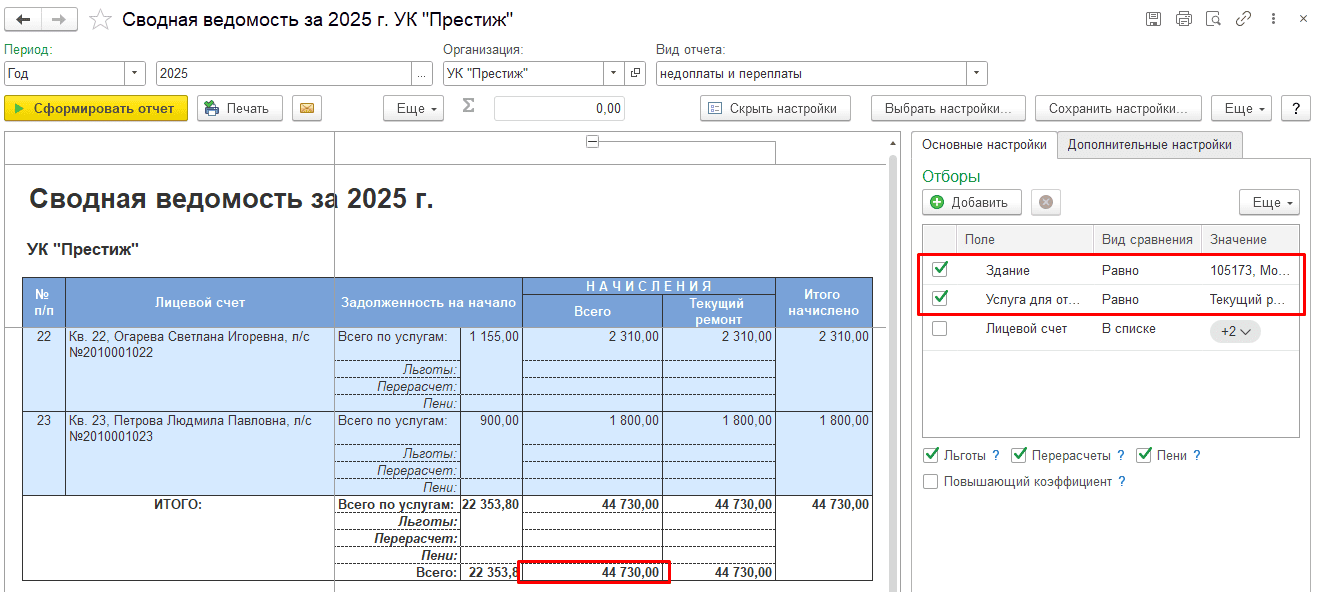The image size is (1318, 592).
Task: Go back using the left arrow
Action: coord(24,20)
